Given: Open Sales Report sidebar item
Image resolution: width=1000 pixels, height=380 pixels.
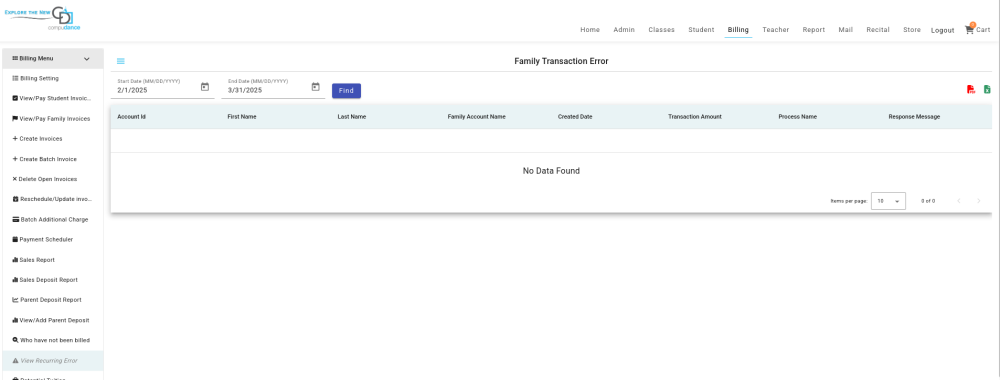Looking at the screenshot, I should 53,260.
